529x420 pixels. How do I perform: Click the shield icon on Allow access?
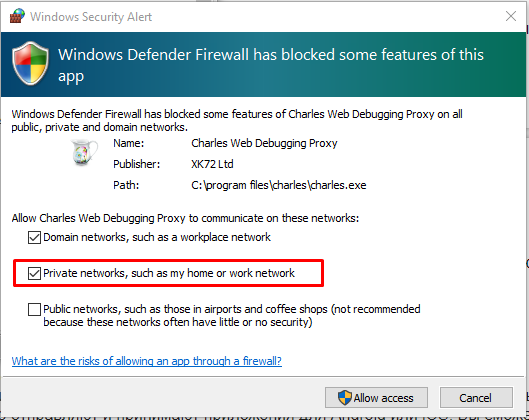(x=345, y=397)
